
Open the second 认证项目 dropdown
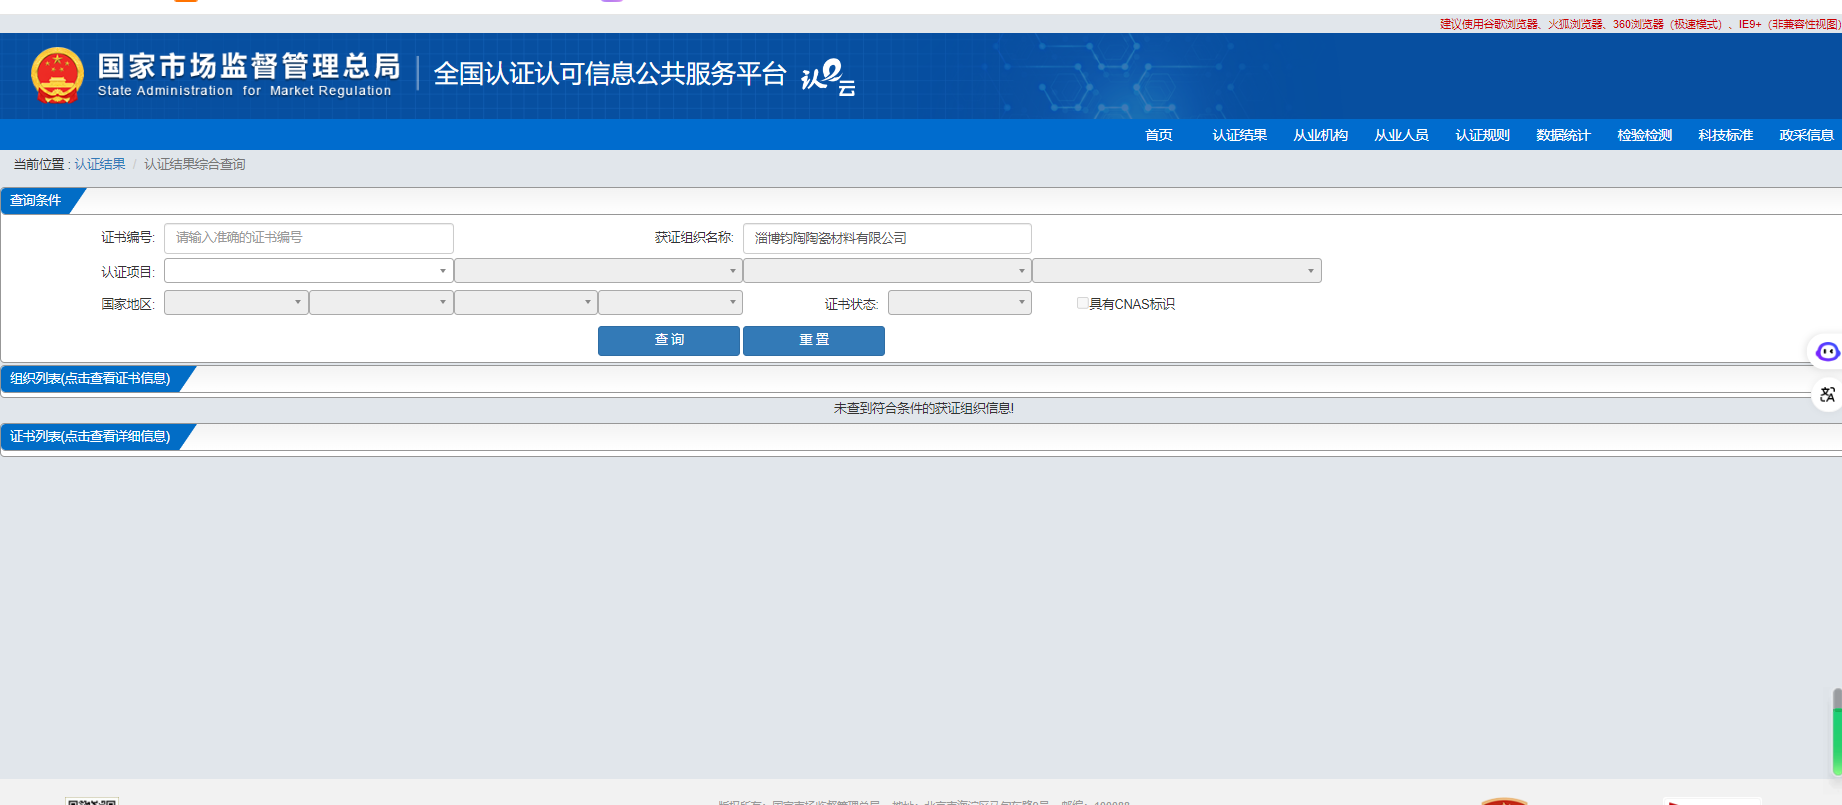point(598,271)
